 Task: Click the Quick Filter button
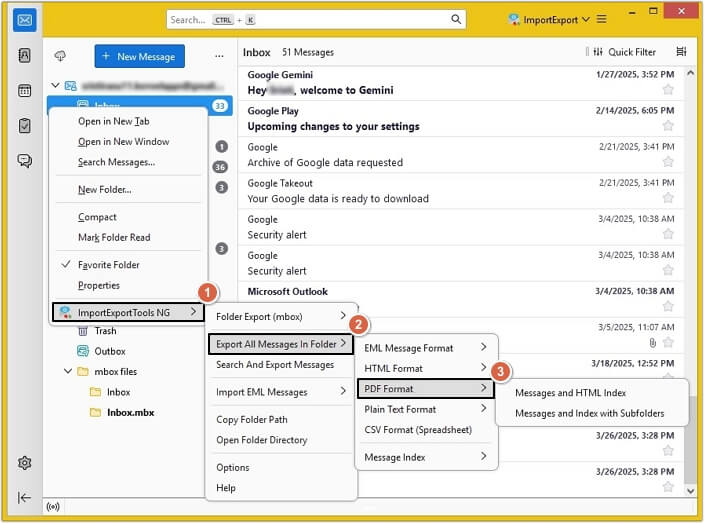[x=624, y=52]
